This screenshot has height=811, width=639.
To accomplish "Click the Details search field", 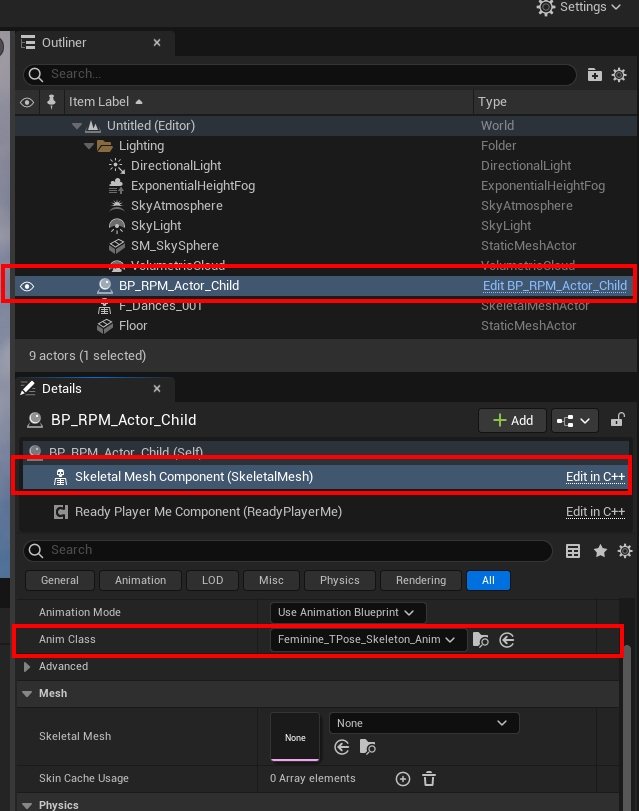I will point(288,550).
